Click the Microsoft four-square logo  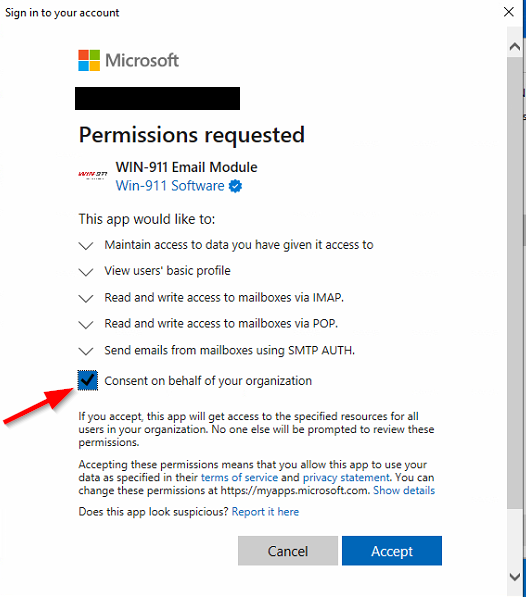point(89,60)
